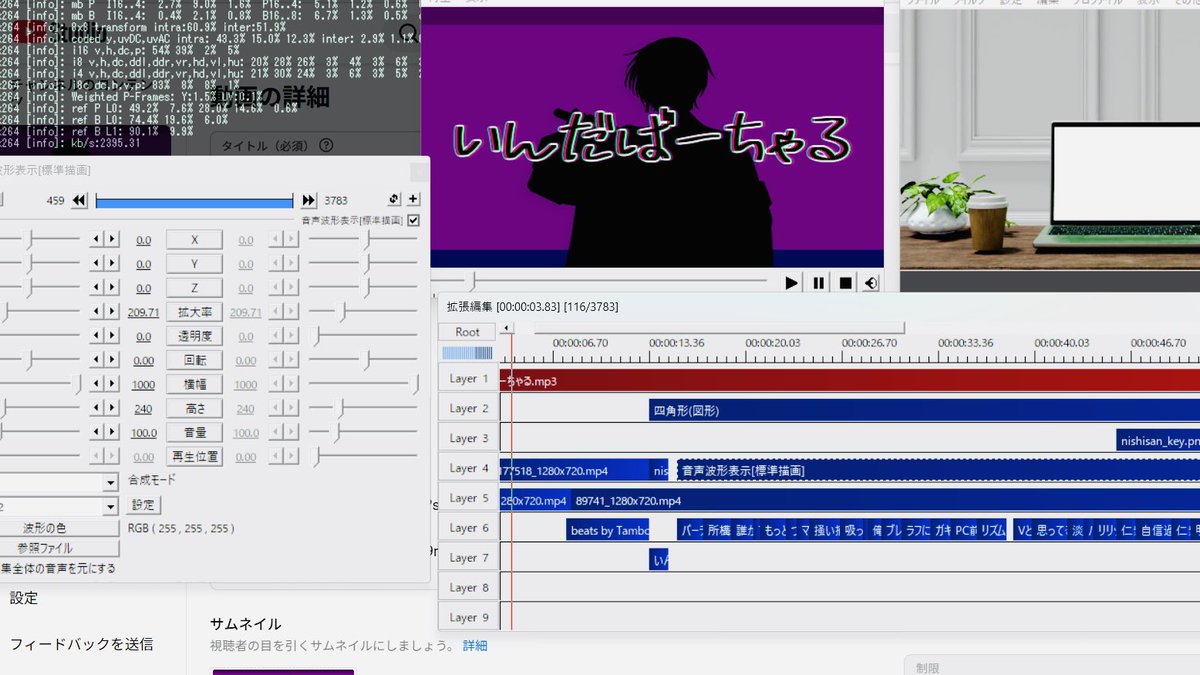Decrease 回転 value with its left arrow
This screenshot has width=1200, height=675.
click(96, 360)
